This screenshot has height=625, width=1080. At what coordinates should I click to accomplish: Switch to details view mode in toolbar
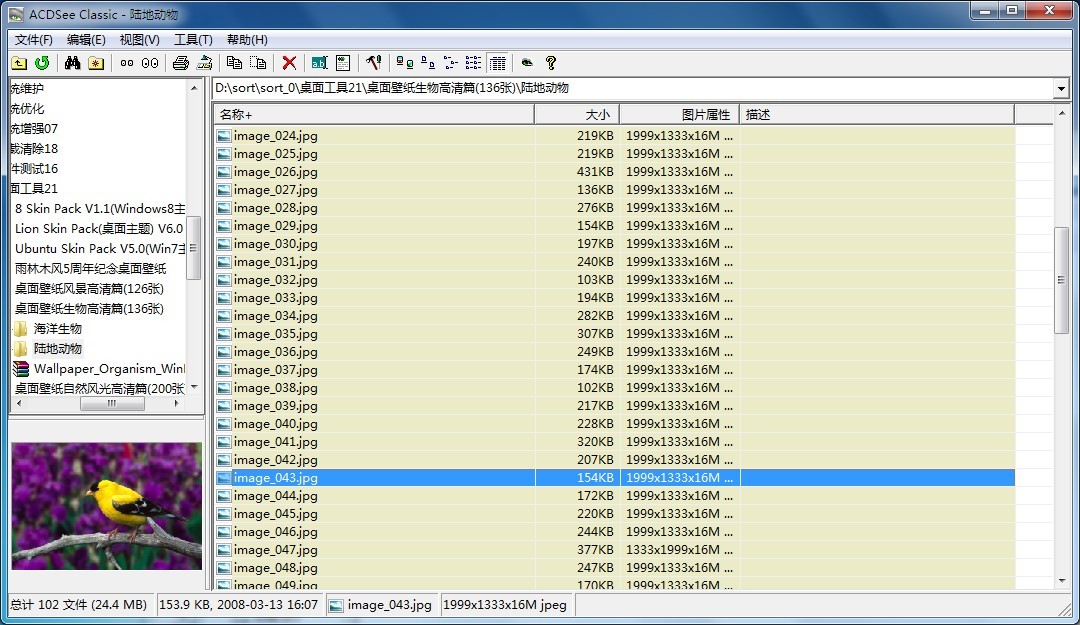point(497,63)
